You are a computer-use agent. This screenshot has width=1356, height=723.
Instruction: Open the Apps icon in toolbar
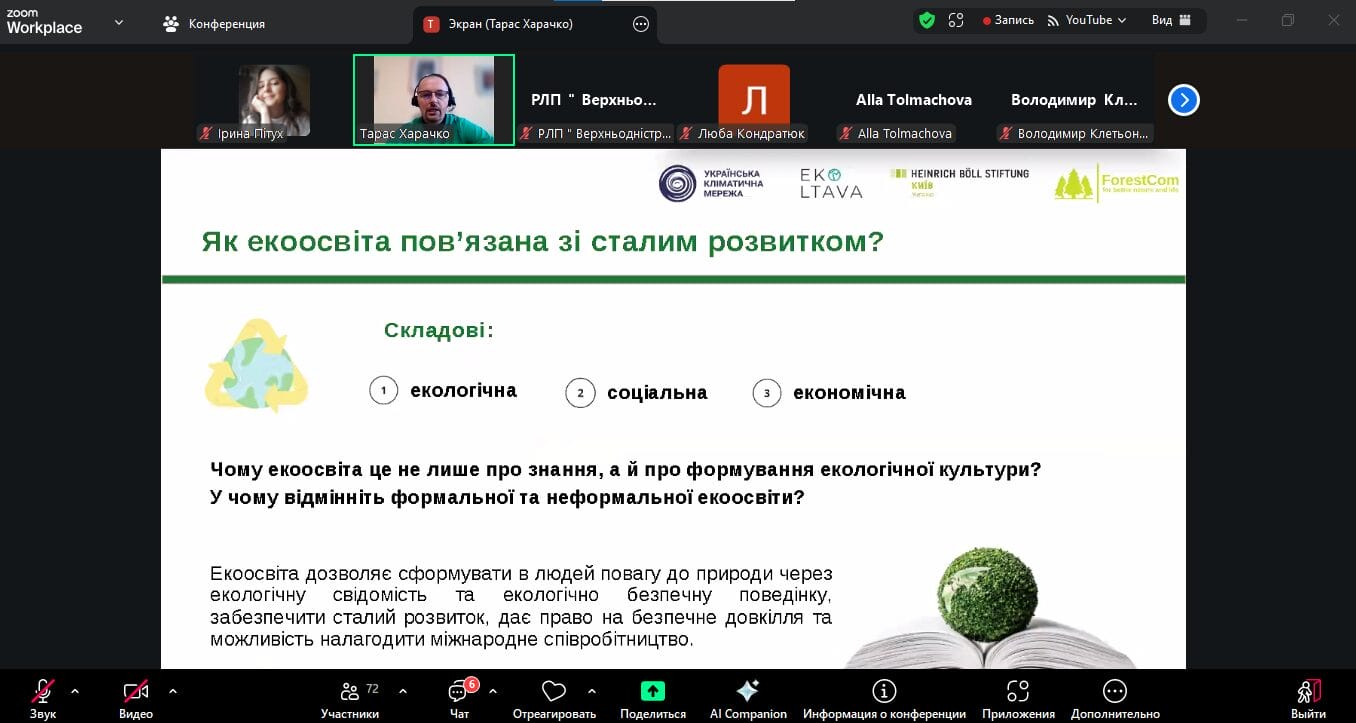tap(1018, 691)
